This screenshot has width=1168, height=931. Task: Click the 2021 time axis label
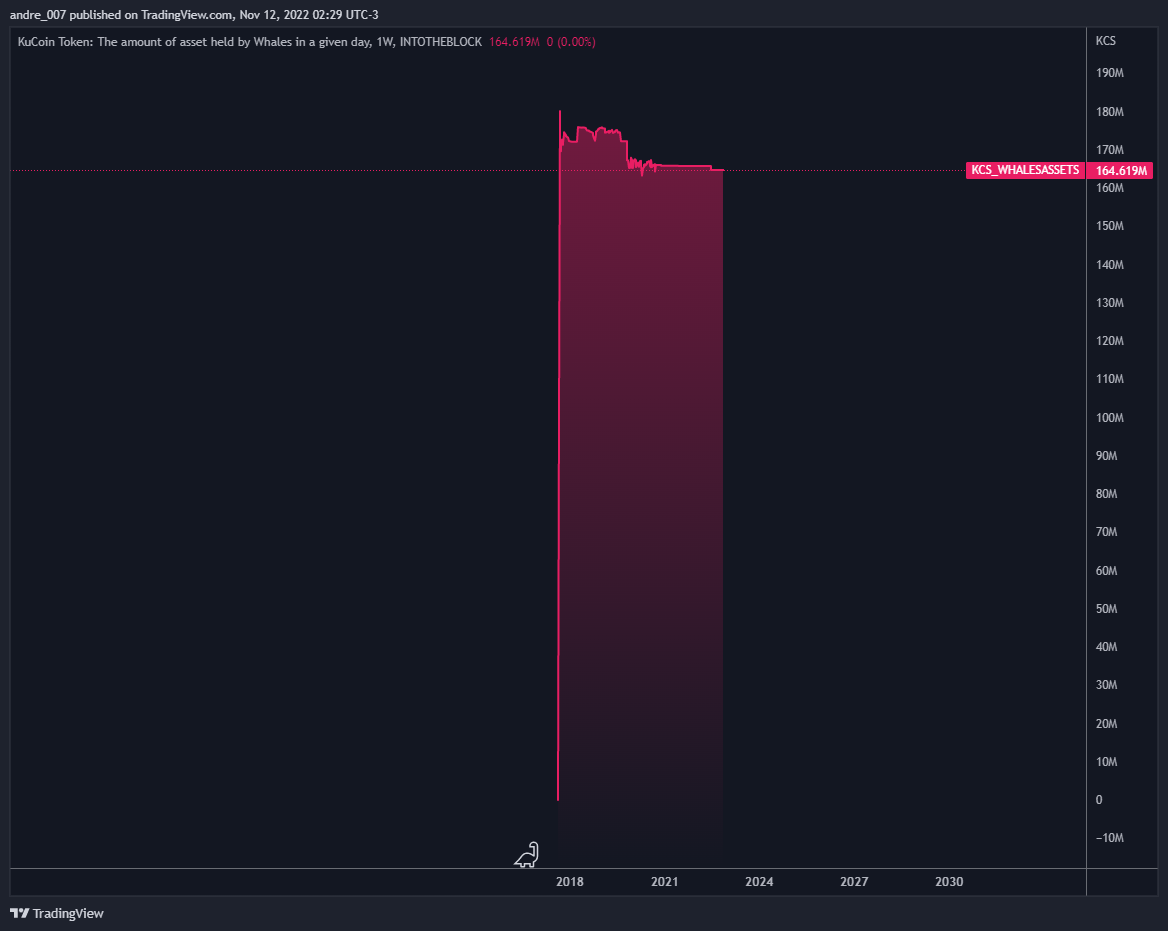tap(664, 881)
